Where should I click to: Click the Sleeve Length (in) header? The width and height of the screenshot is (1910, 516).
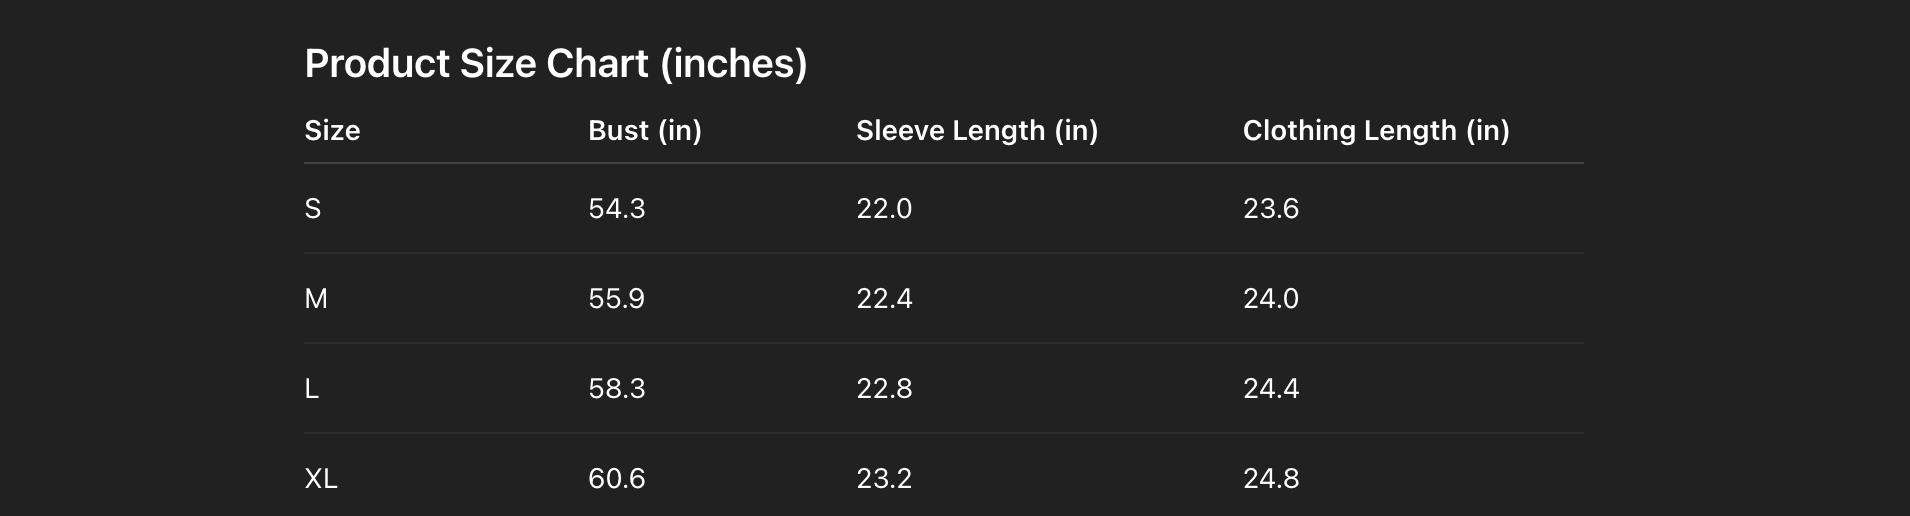pyautogui.click(x=976, y=131)
